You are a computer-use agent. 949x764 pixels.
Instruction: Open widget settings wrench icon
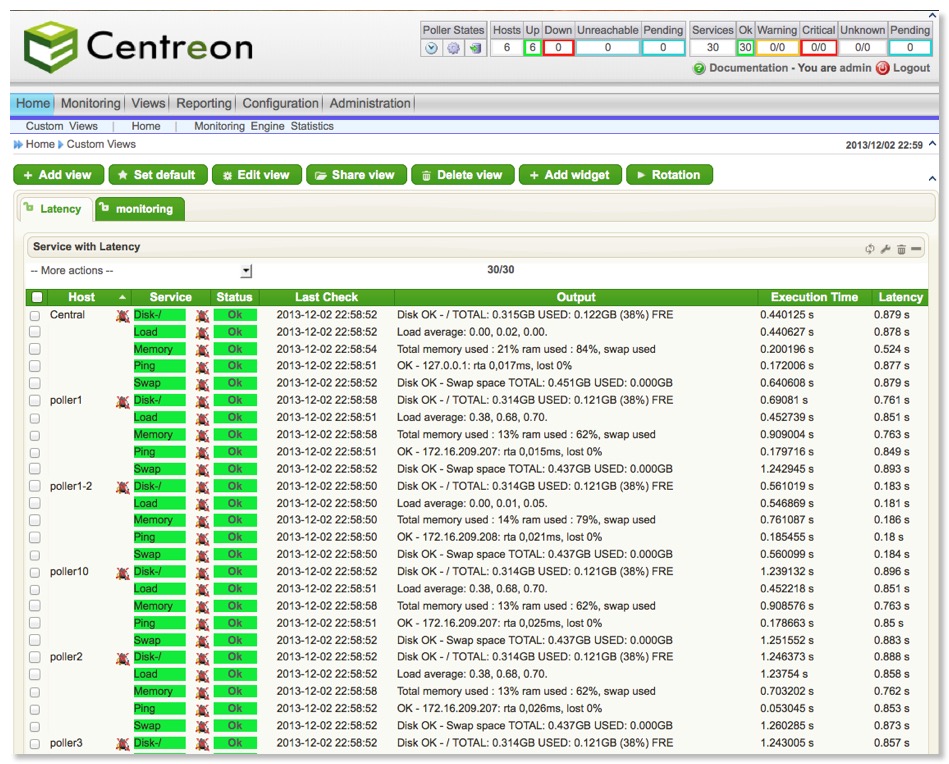[885, 249]
